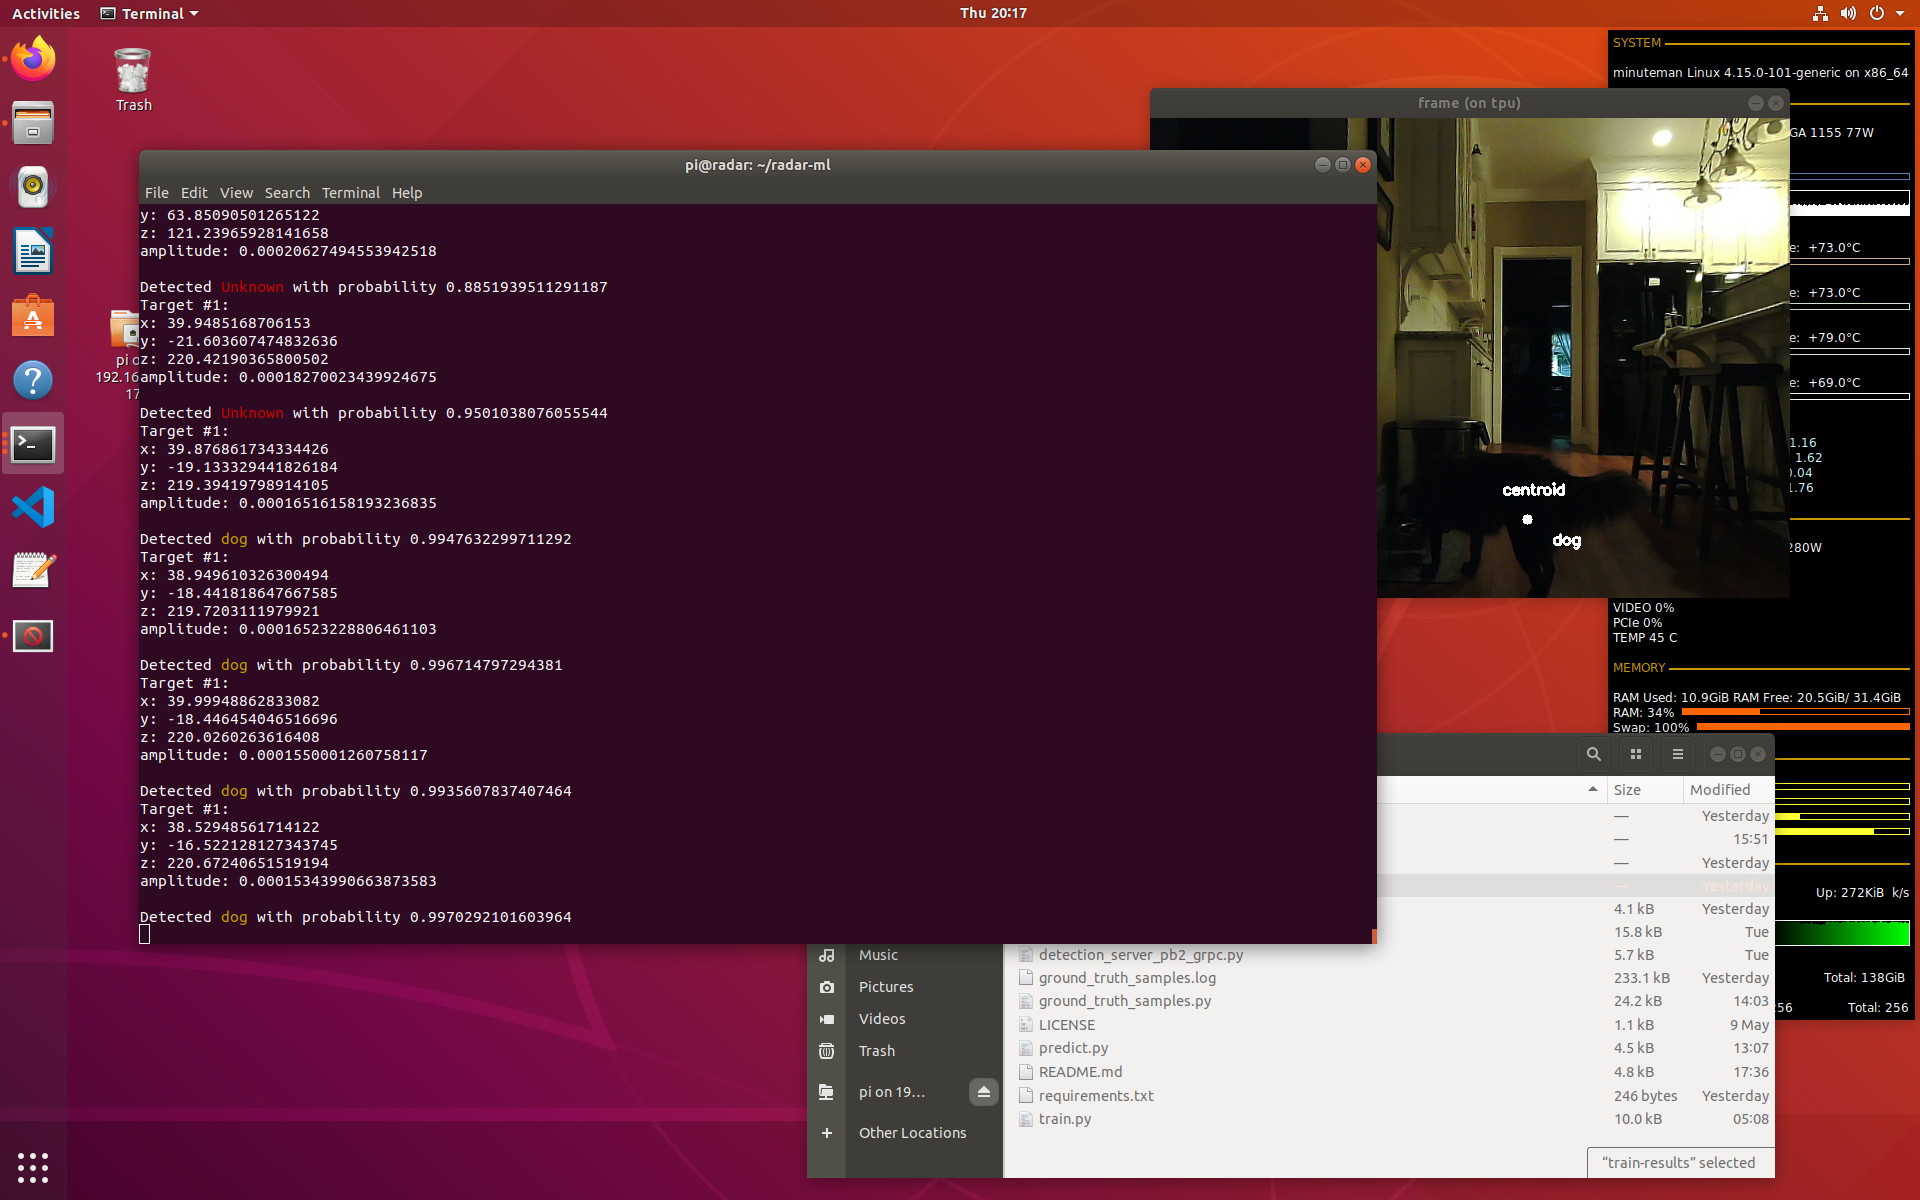Toggle grid view in file manager

tap(1636, 754)
